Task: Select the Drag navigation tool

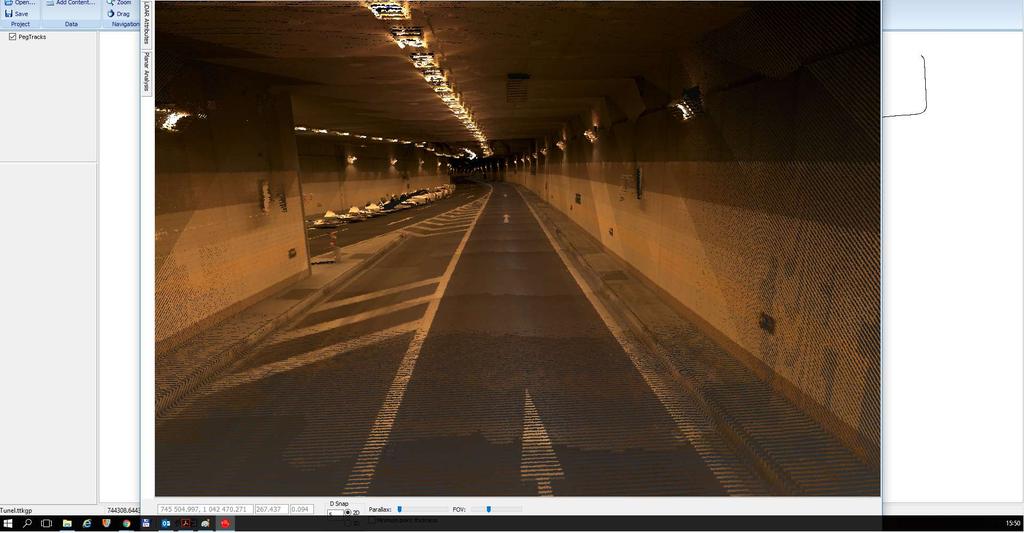Action: (118, 14)
